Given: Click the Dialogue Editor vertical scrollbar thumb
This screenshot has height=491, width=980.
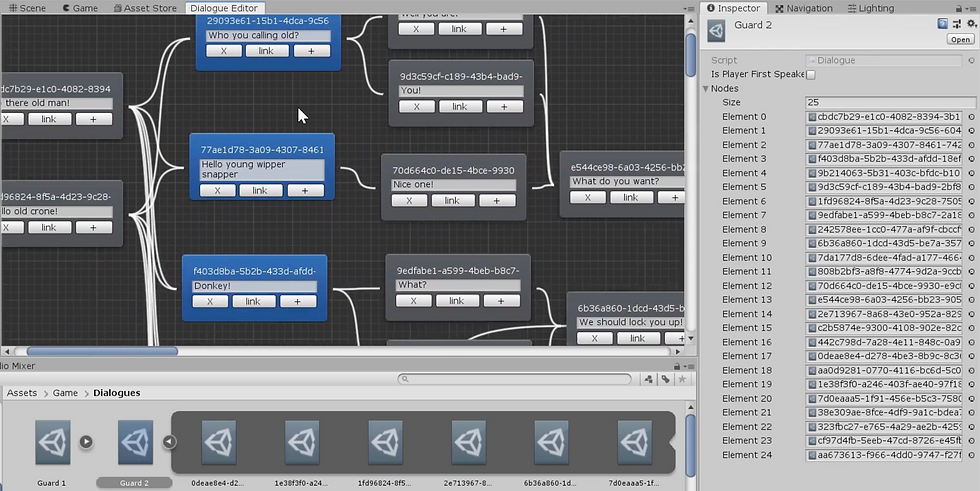Looking at the screenshot, I should point(691,55).
